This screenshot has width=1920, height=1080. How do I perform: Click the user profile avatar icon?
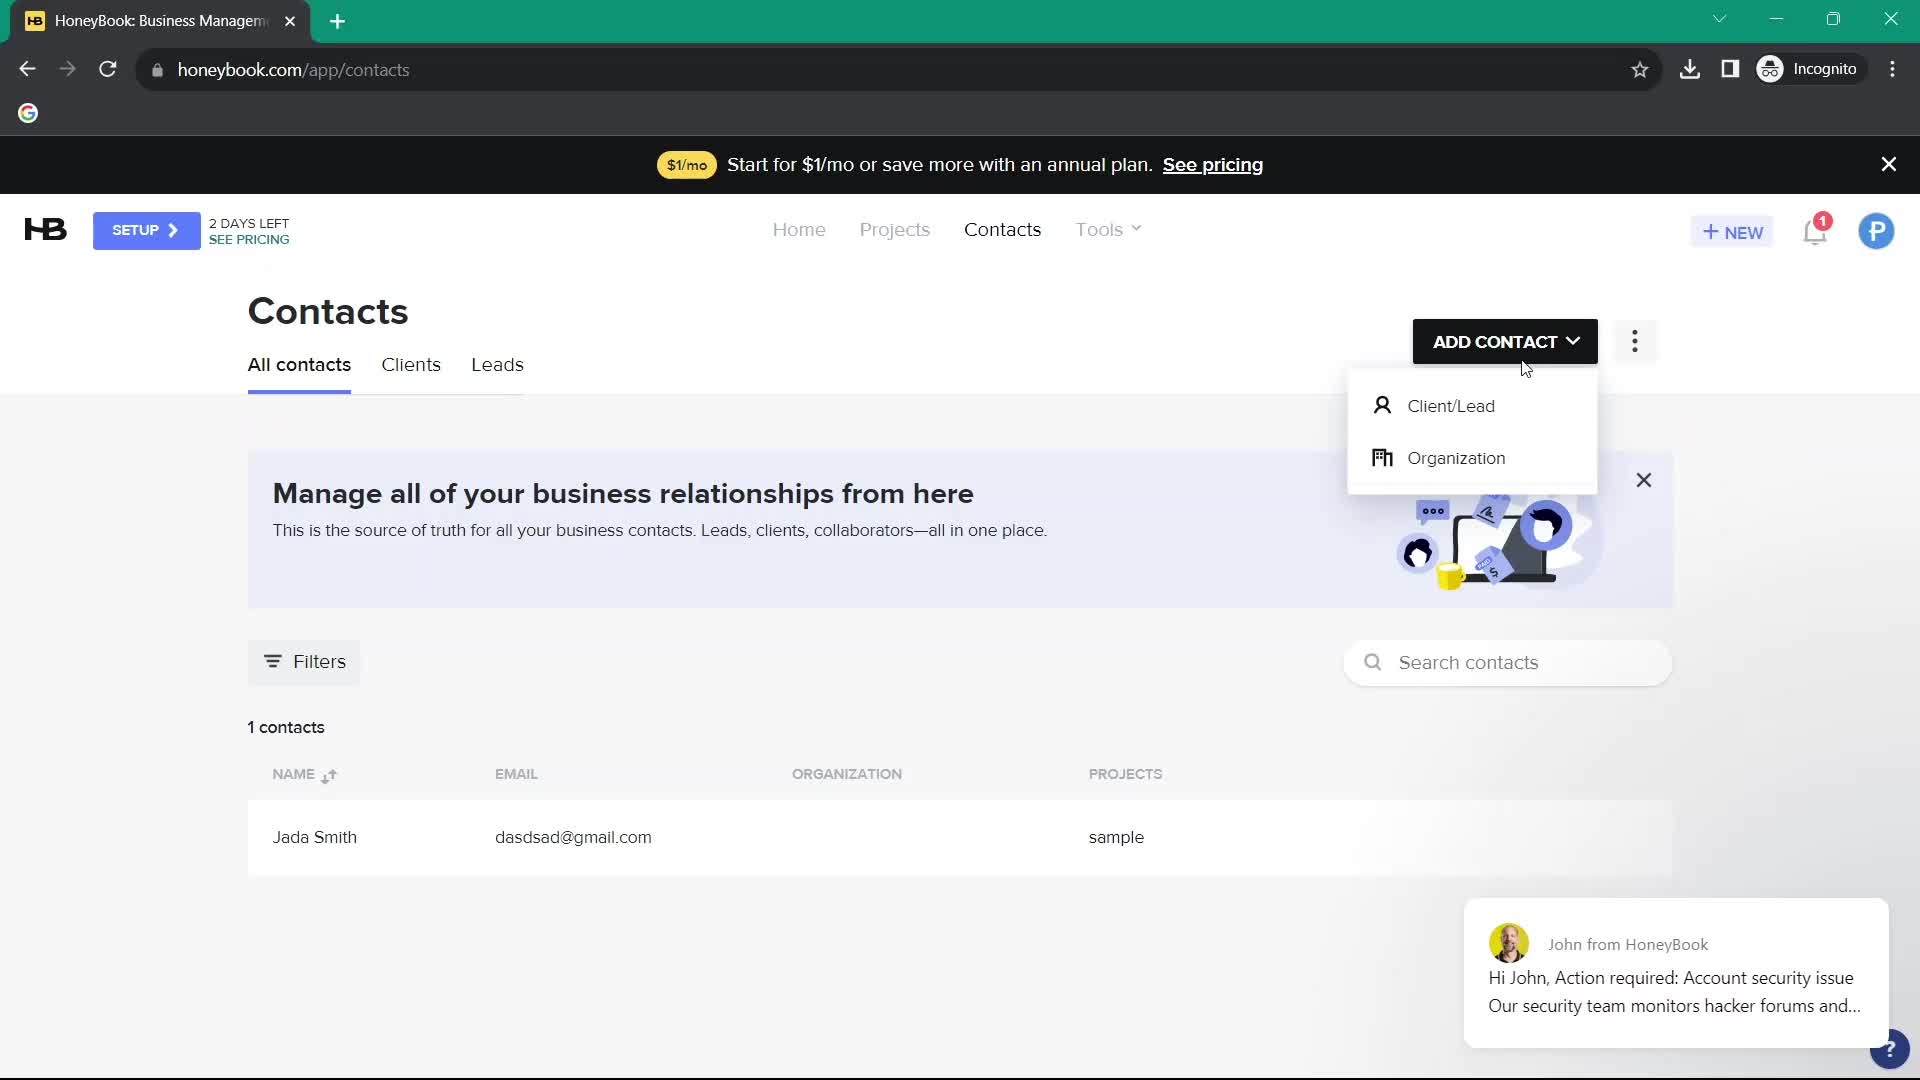click(1878, 231)
